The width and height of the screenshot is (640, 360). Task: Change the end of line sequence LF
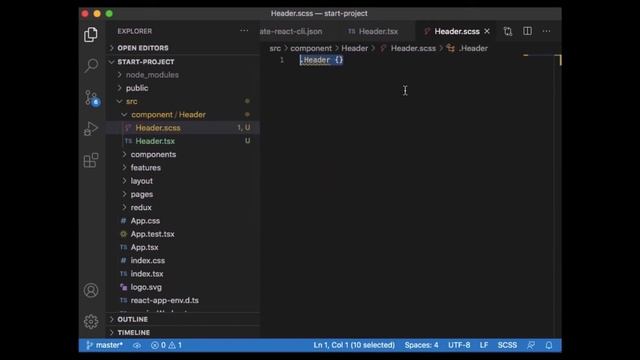[x=484, y=345]
